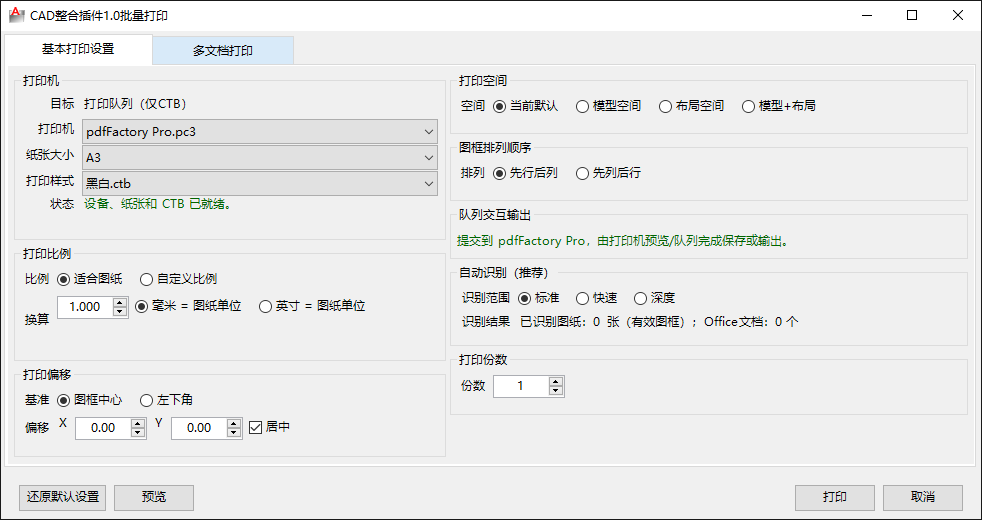
Task: Select 当前默认 print space
Action: click(525, 107)
